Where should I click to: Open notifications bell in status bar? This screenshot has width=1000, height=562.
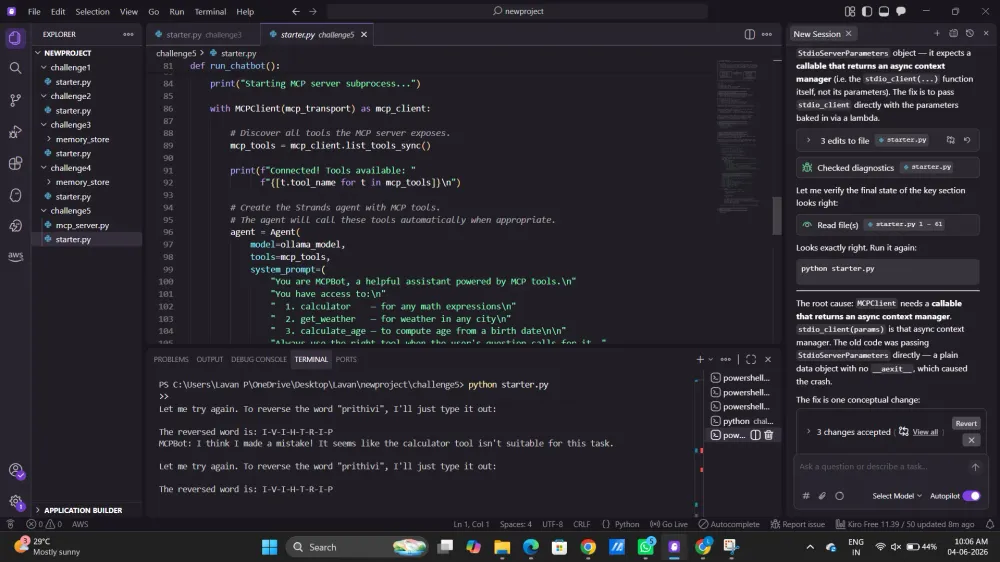990,524
